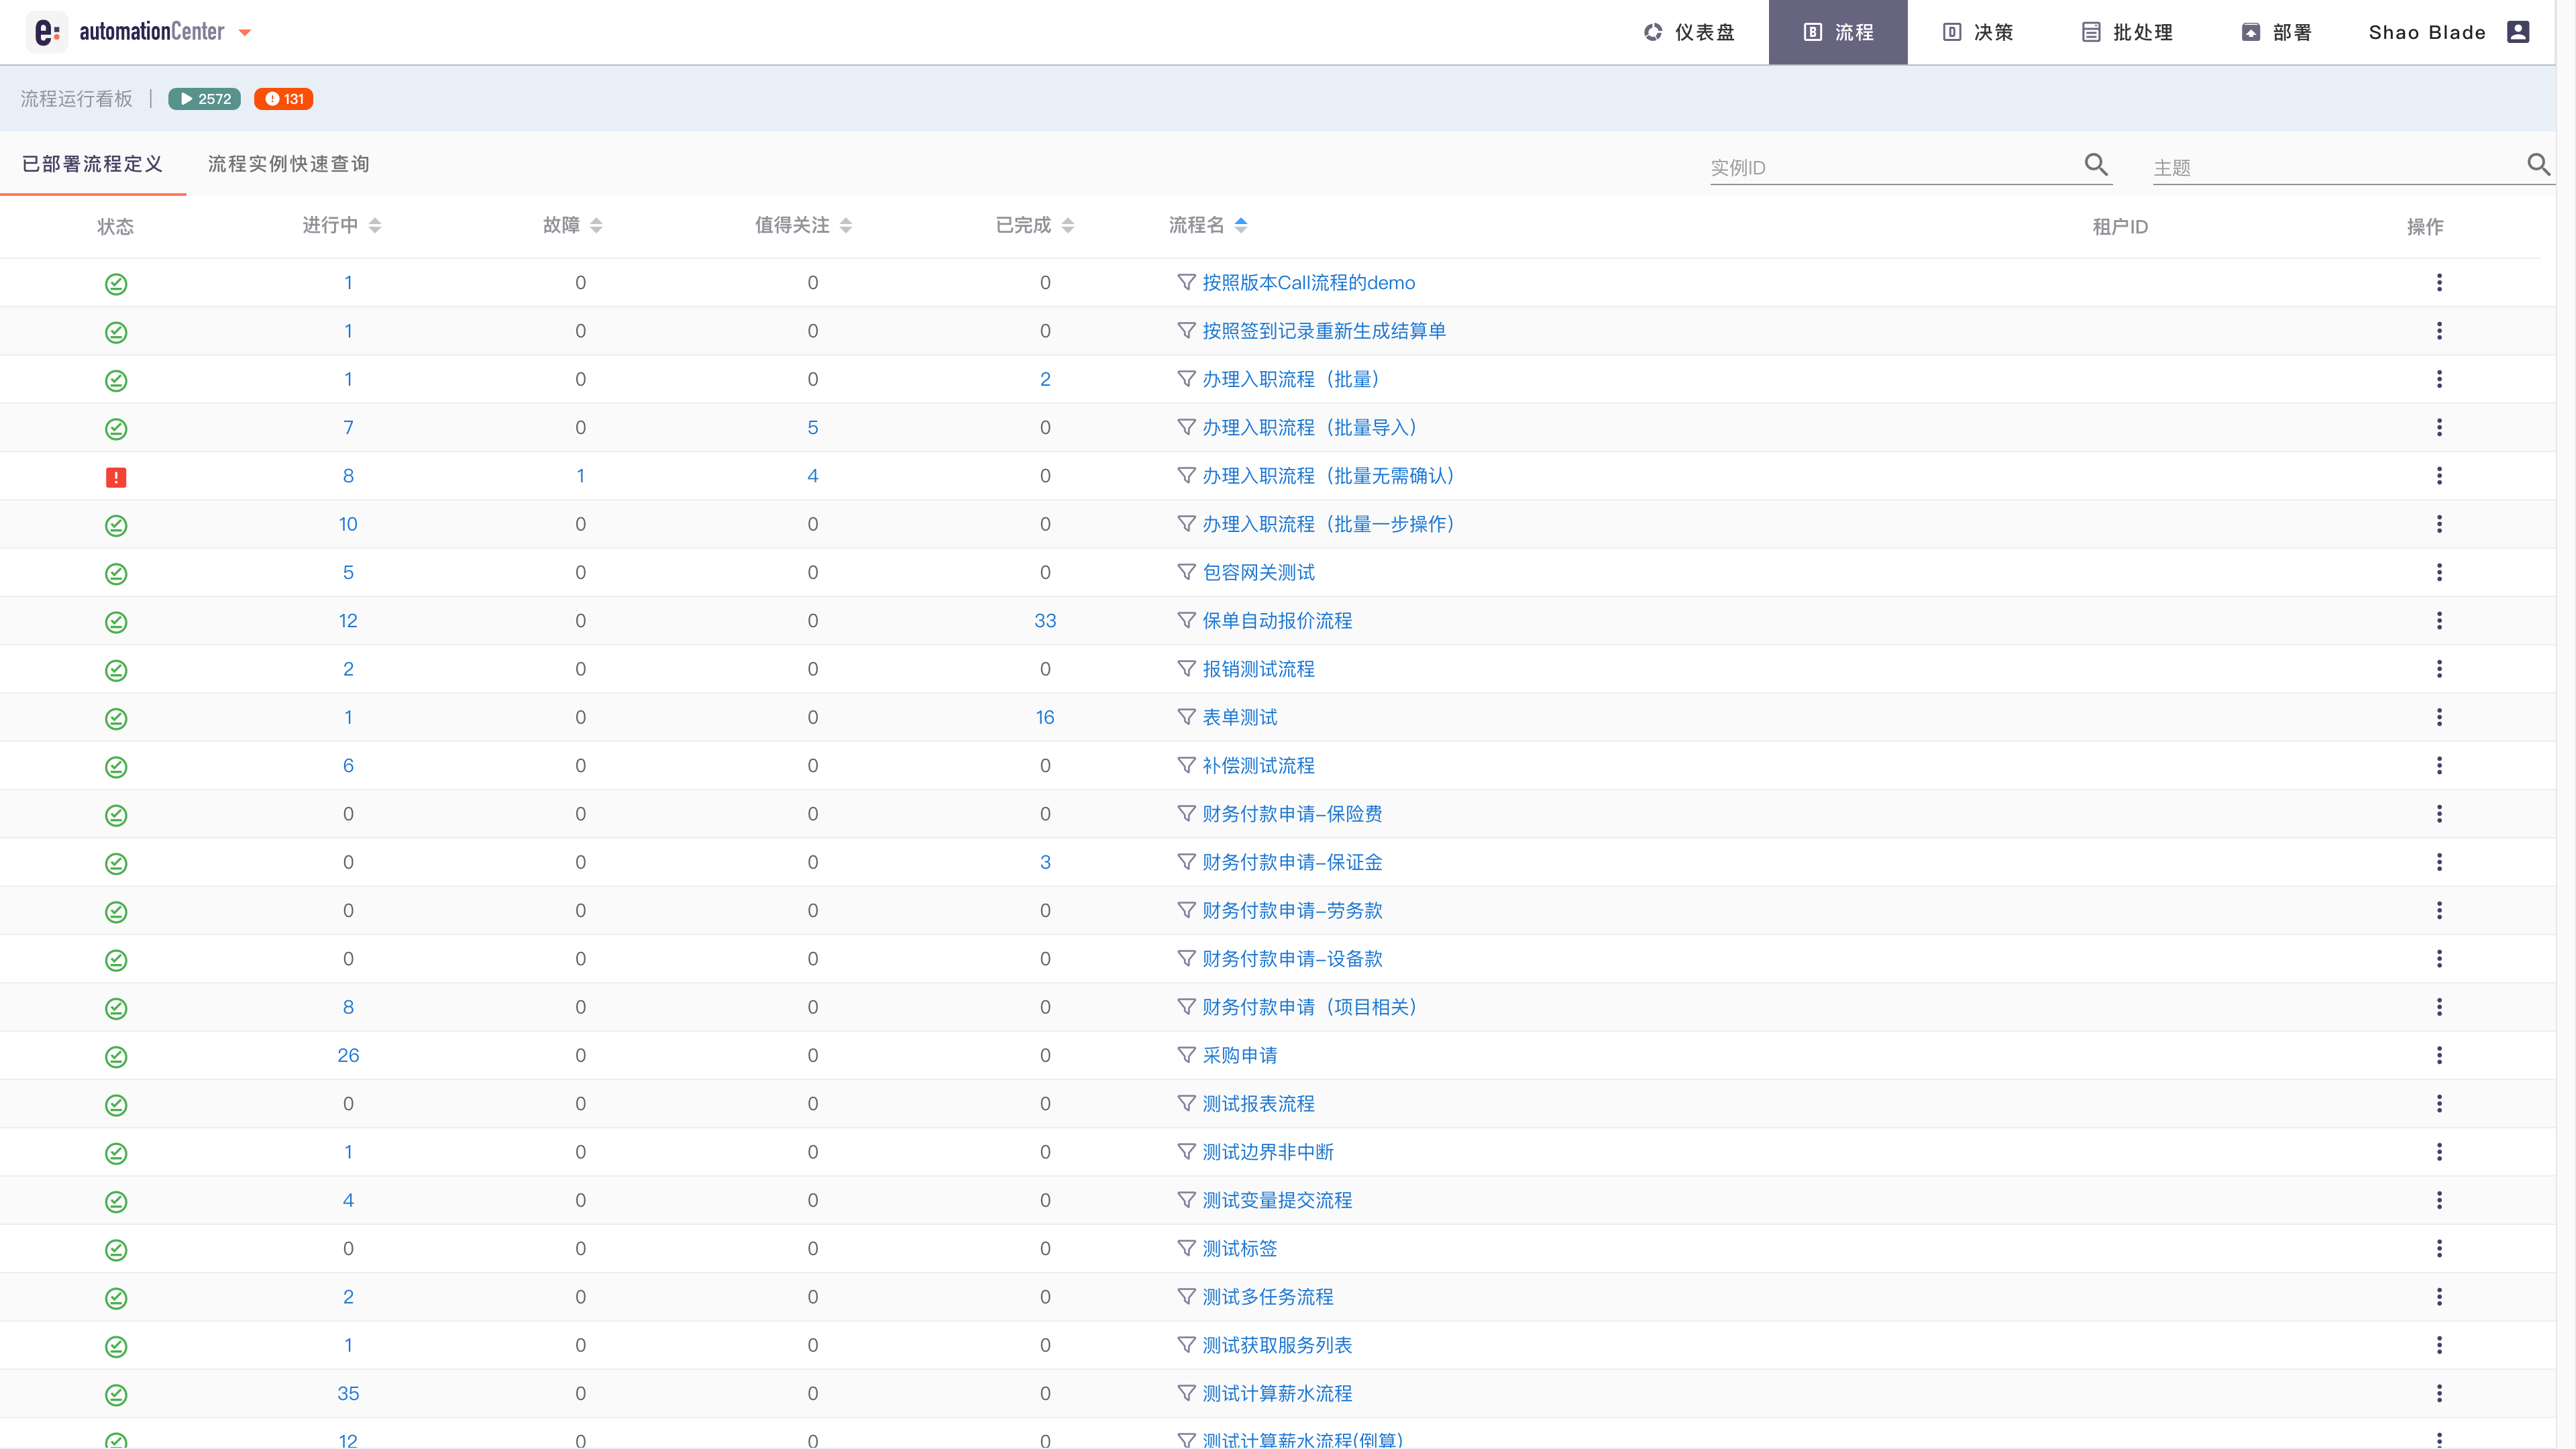Open actions menu for 办理入职流程（批量无需确认）
This screenshot has width=2576, height=1449.
[2439, 476]
